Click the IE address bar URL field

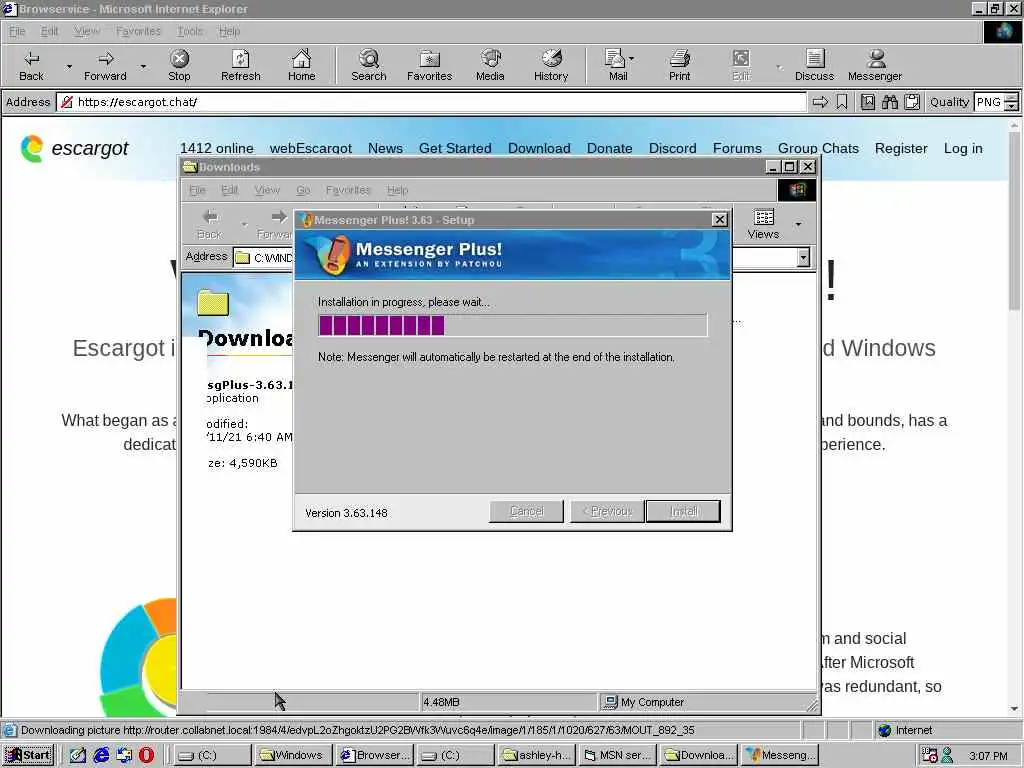[x=431, y=102]
